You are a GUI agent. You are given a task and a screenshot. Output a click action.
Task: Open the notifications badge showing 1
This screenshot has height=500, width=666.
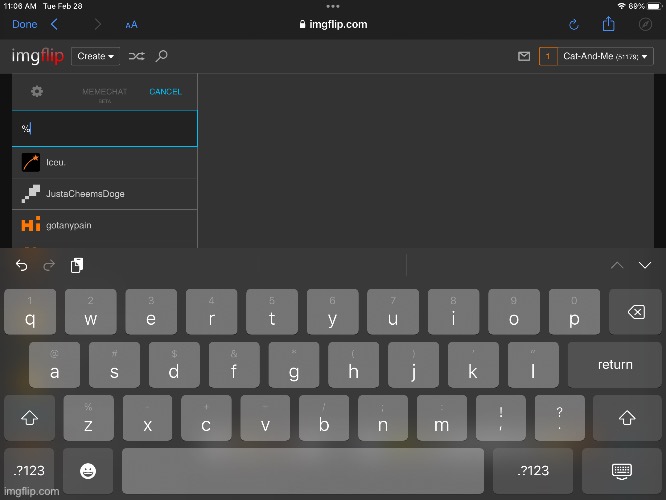[548, 56]
